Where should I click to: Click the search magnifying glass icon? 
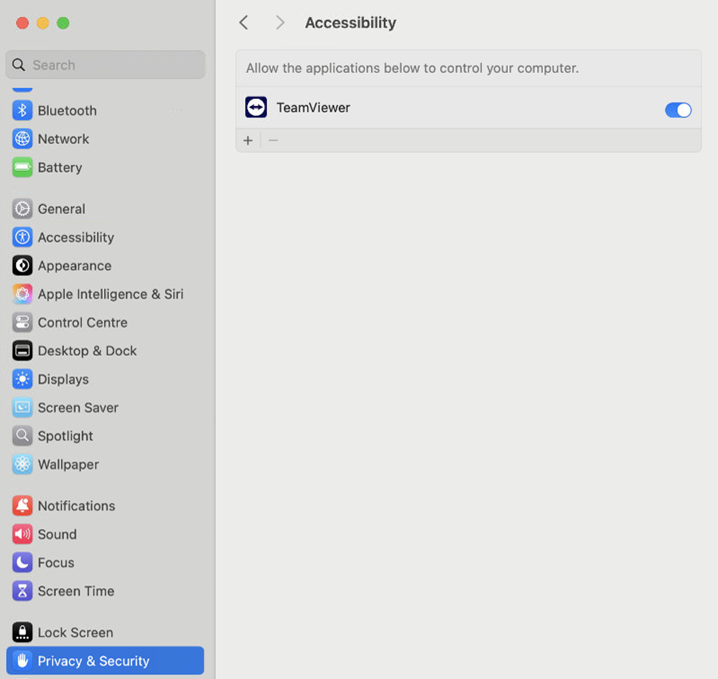(x=18, y=65)
